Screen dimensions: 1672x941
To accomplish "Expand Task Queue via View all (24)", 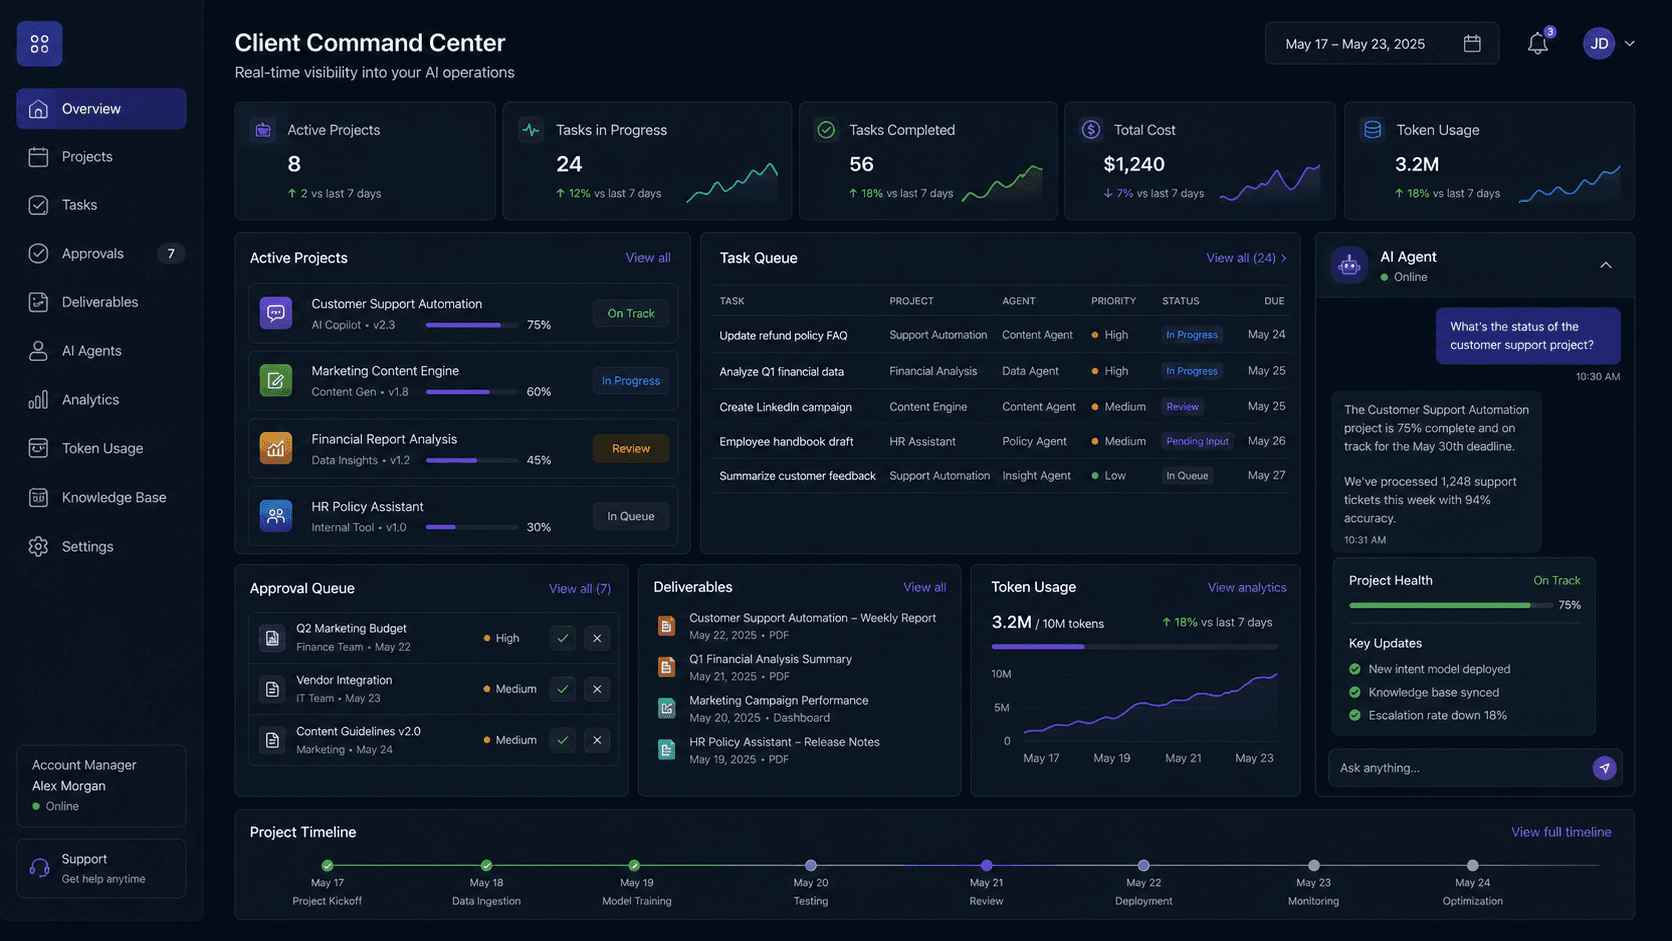I will click(1246, 258).
